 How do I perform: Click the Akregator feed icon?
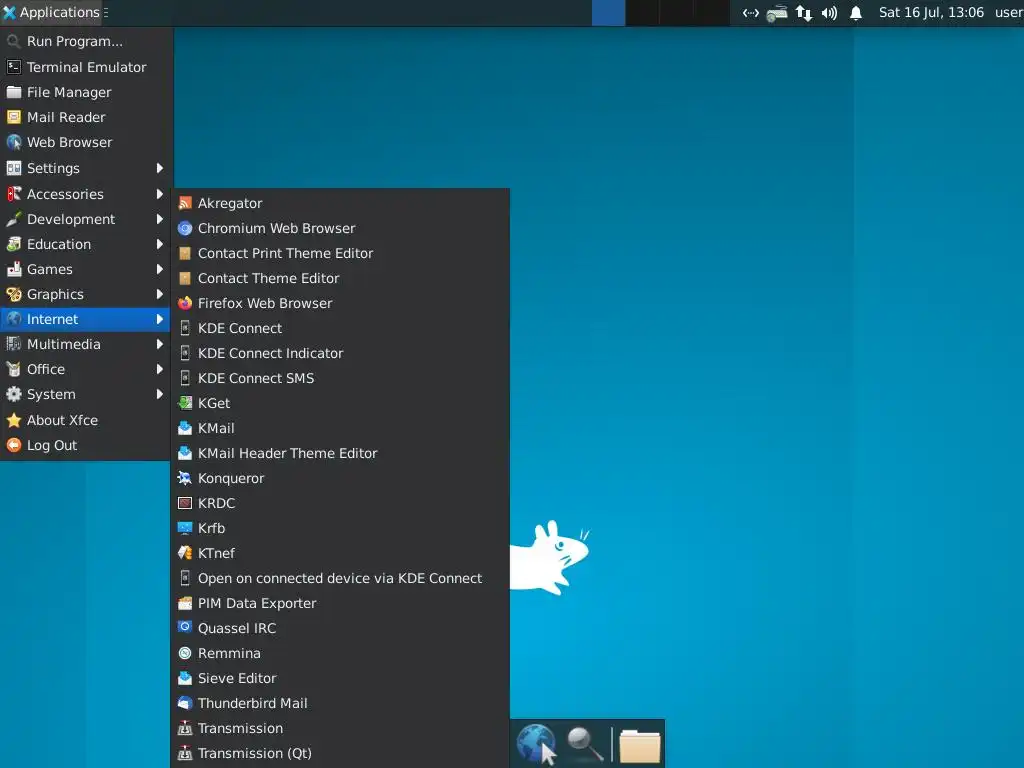click(x=185, y=204)
